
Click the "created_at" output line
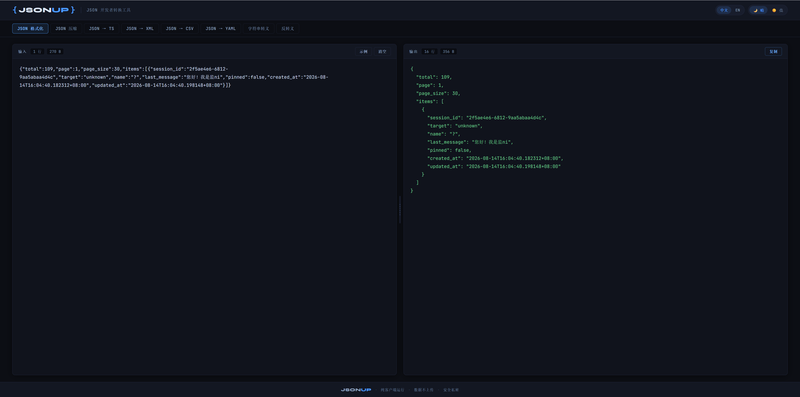tap(495, 159)
